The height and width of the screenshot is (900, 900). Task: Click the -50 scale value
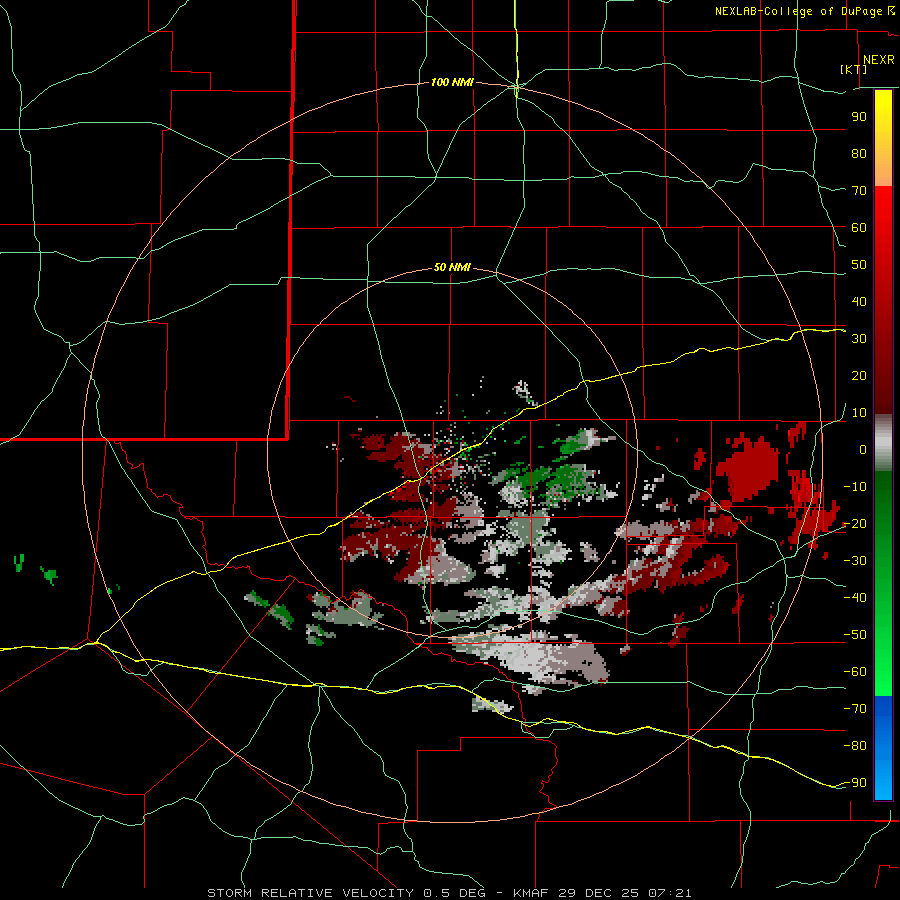point(855,635)
